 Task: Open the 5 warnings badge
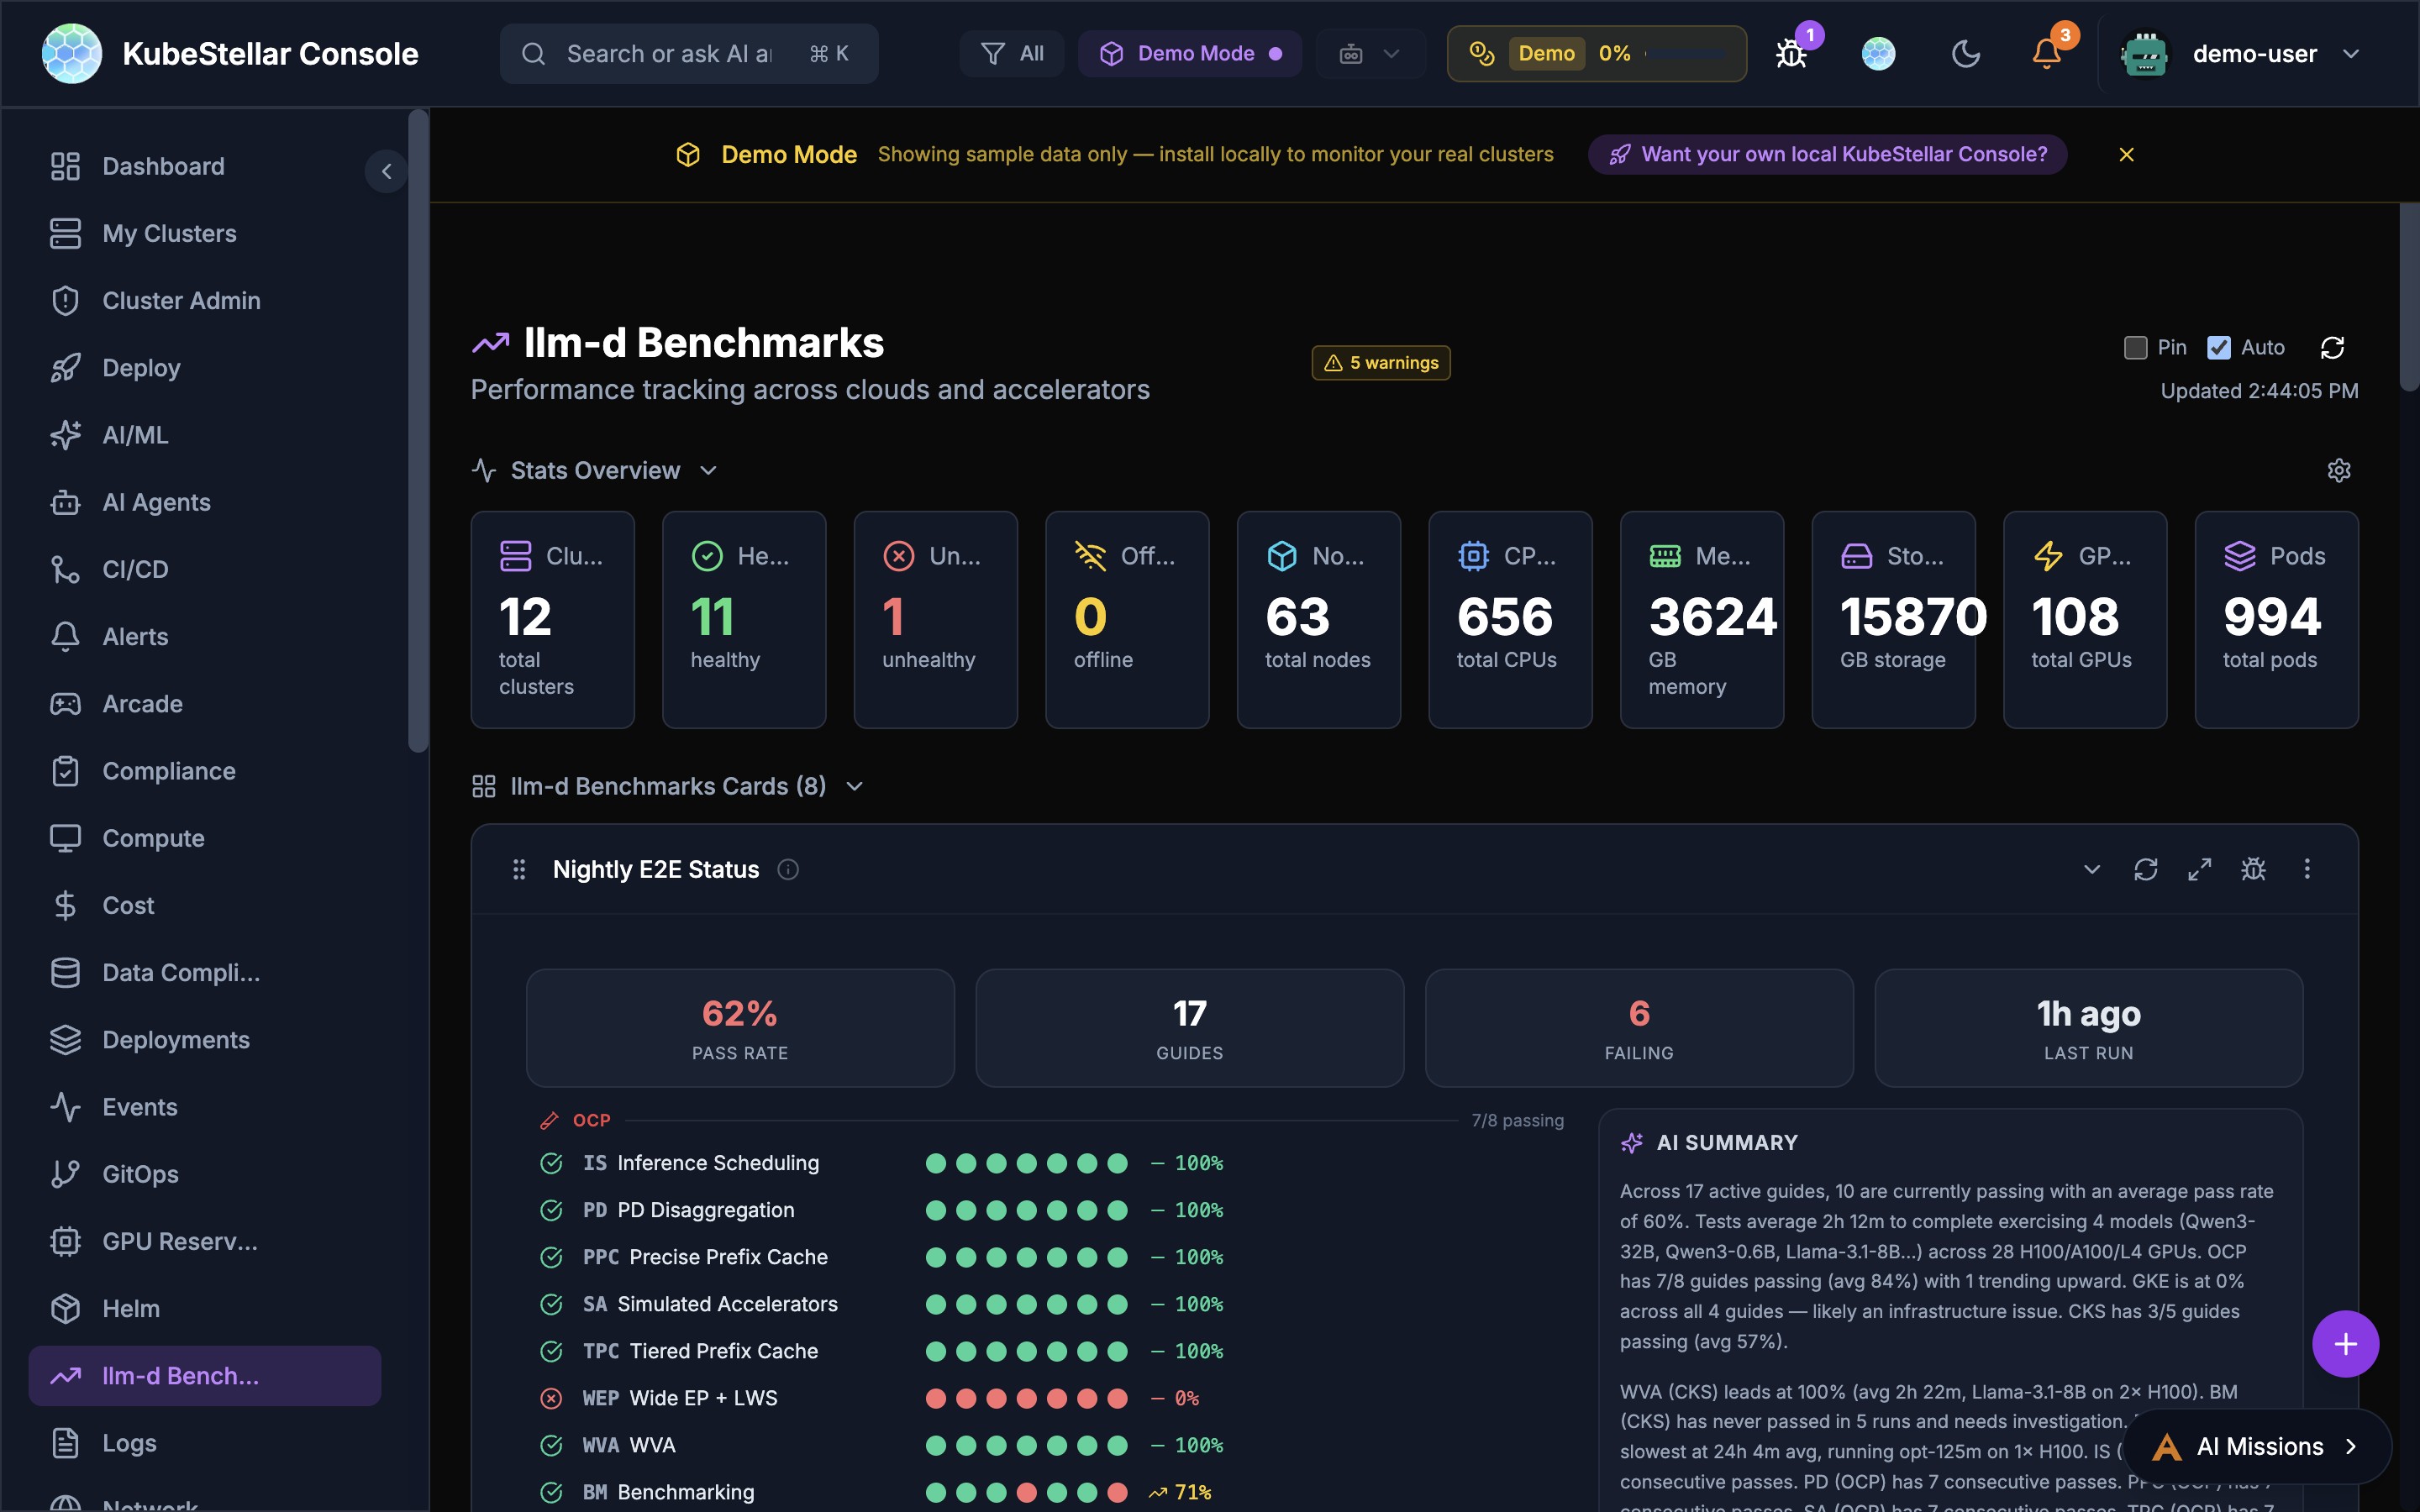[1380, 362]
